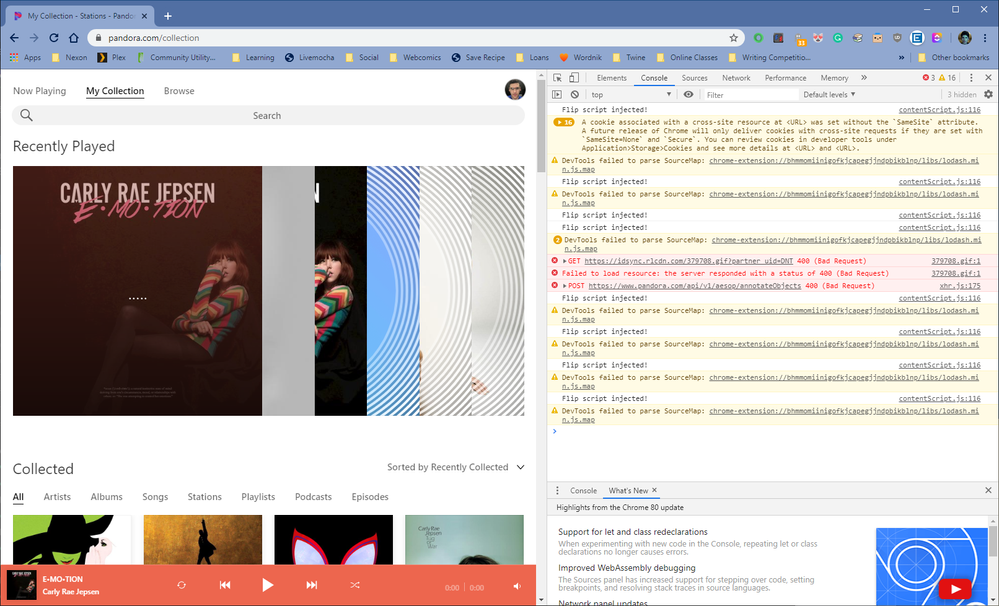Open console settings gear
Image resolution: width=999 pixels, height=606 pixels.
(x=988, y=95)
